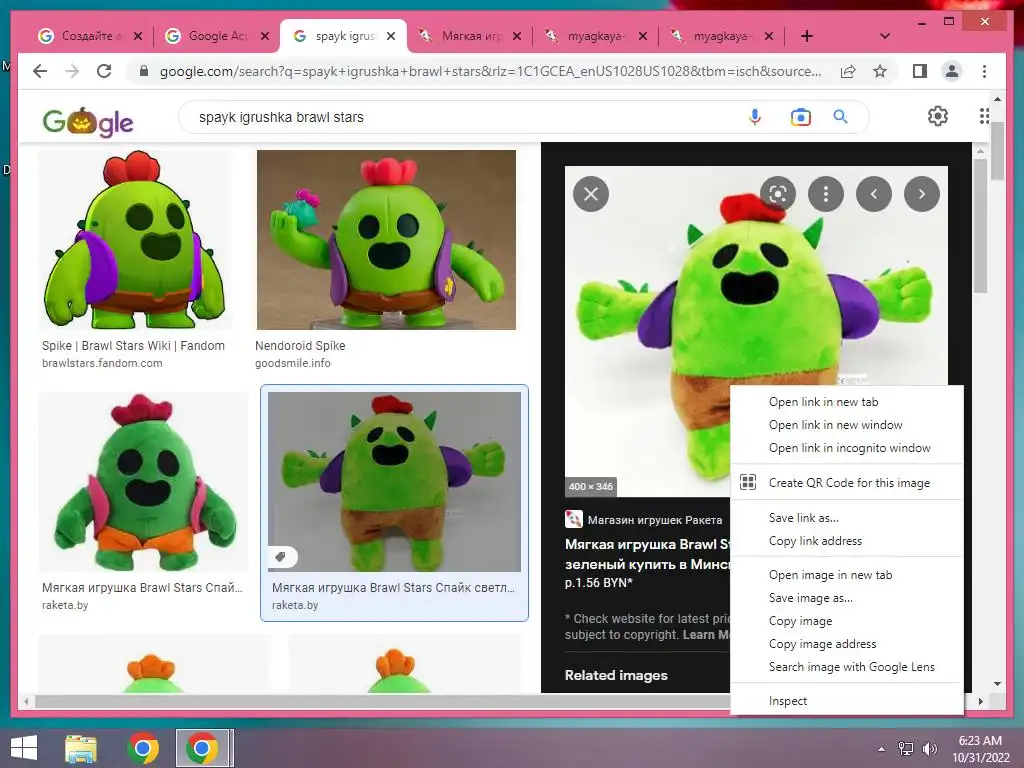The image size is (1024, 768).
Task: Click the Google Lens icon on preview
Action: pyautogui.click(x=778, y=194)
